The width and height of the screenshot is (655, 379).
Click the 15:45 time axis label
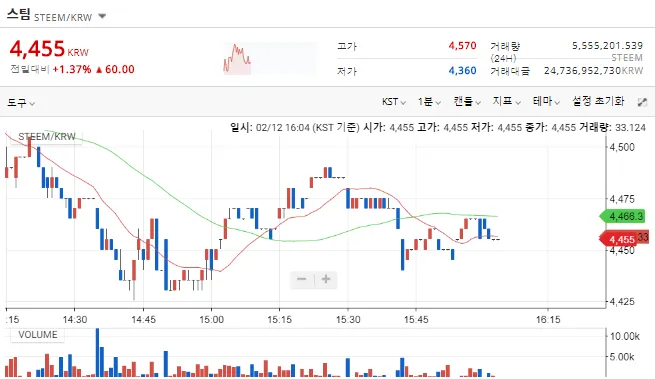[x=416, y=320]
